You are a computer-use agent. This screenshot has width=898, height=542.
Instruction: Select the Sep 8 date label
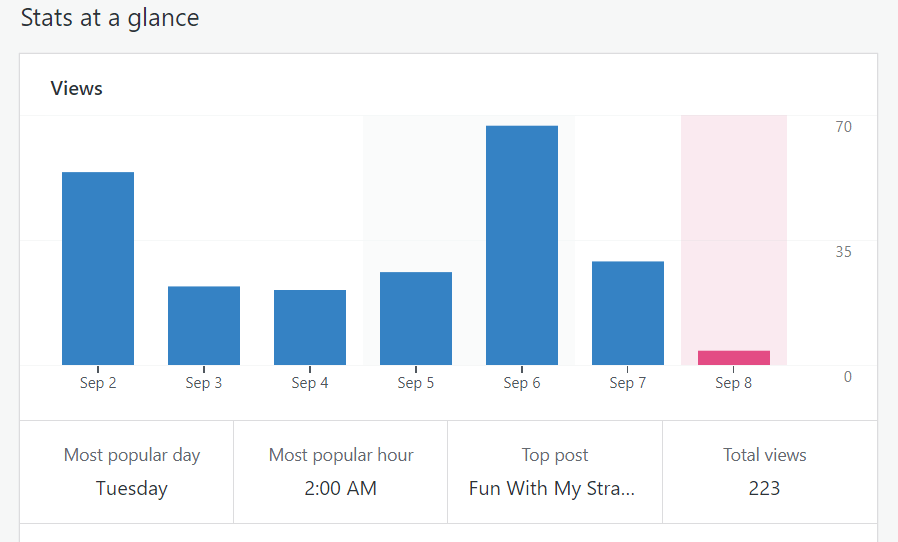pos(734,383)
